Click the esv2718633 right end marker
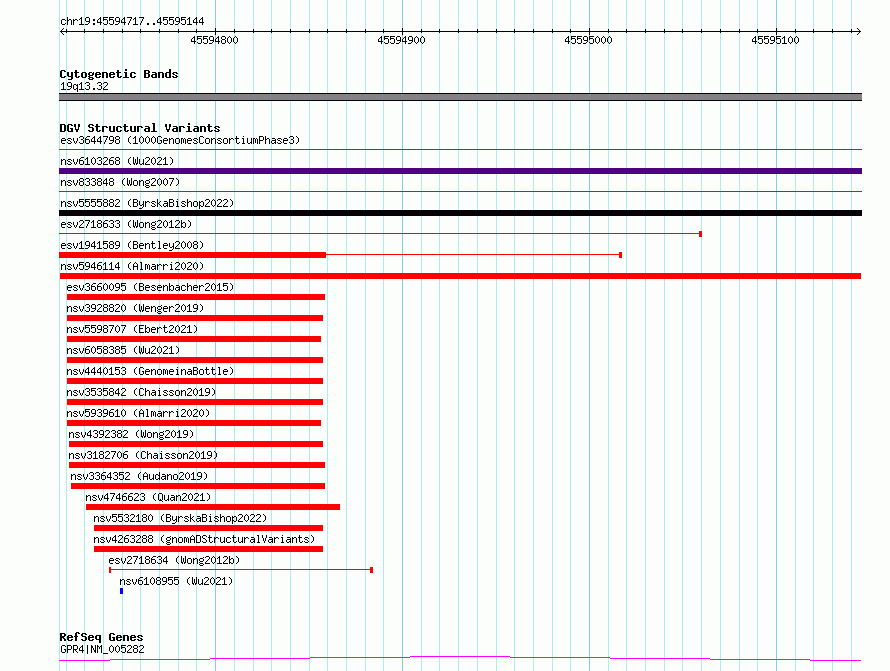The height and width of the screenshot is (671, 890). [x=700, y=234]
